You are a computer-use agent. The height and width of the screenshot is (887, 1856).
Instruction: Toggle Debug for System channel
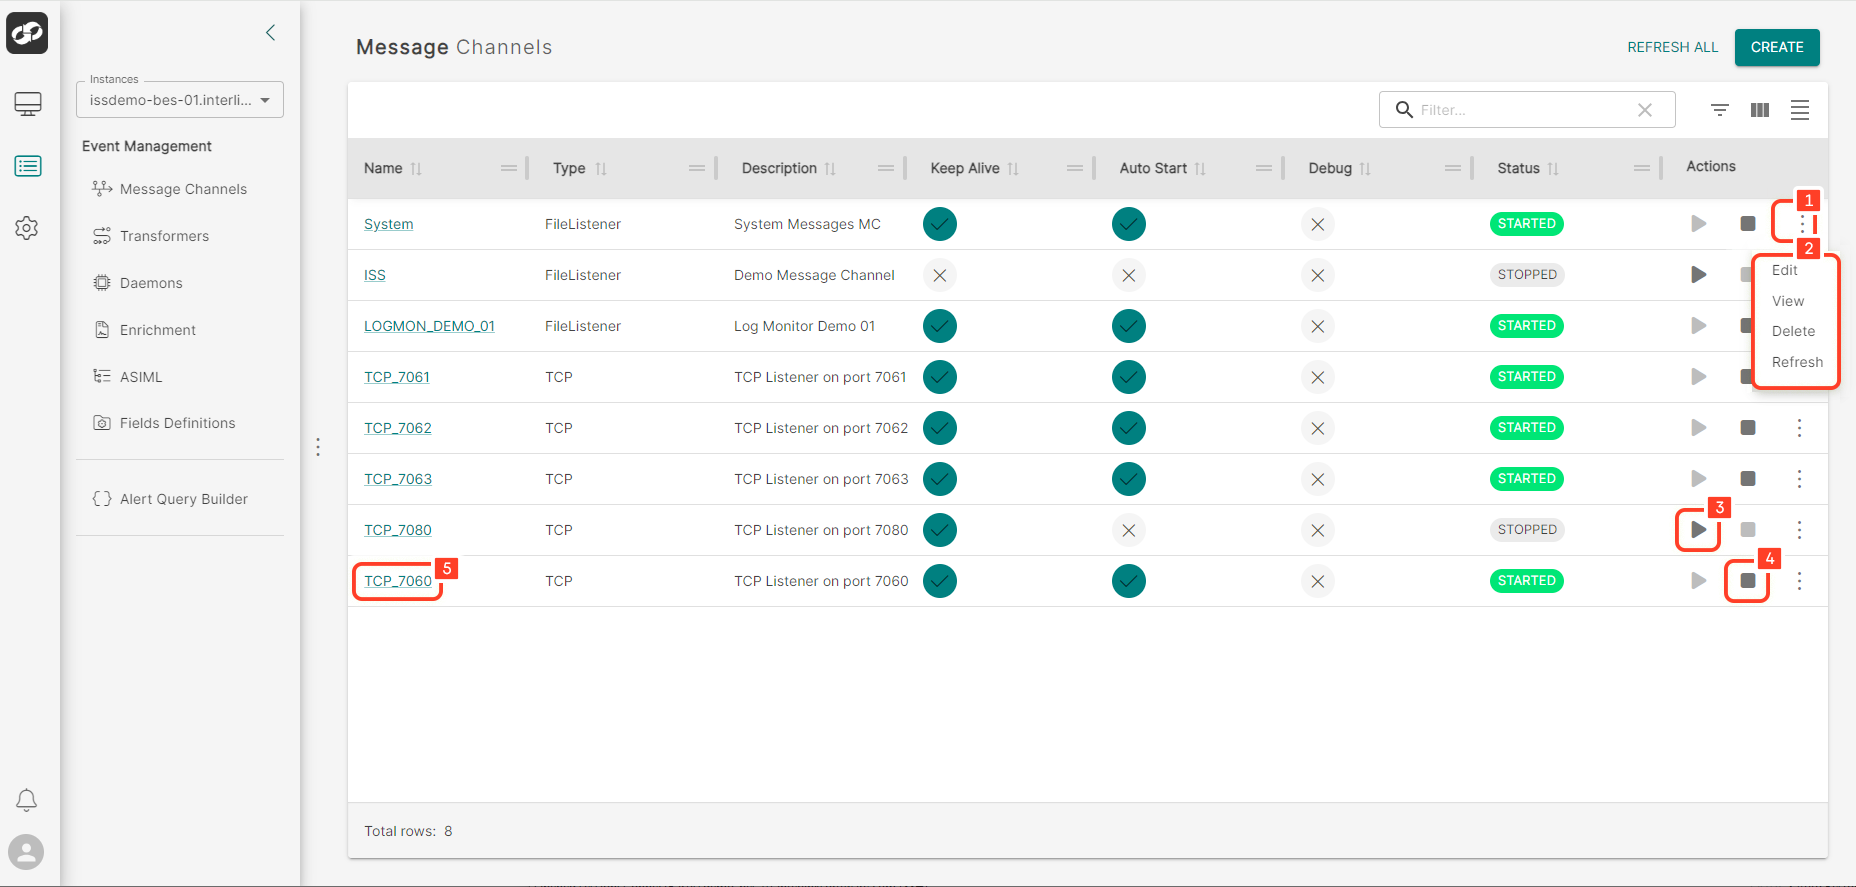tap(1318, 224)
